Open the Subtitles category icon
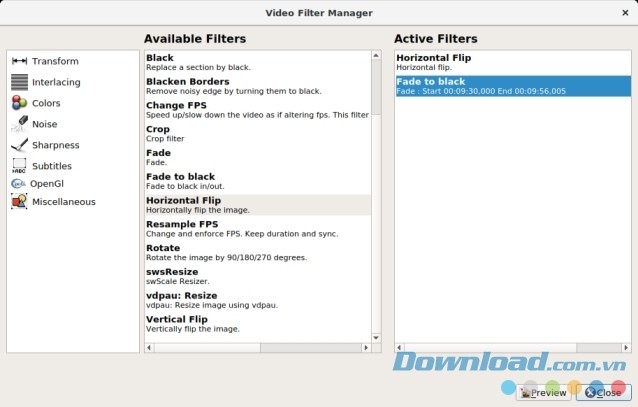Screen dimensions: 638x407 point(19,166)
